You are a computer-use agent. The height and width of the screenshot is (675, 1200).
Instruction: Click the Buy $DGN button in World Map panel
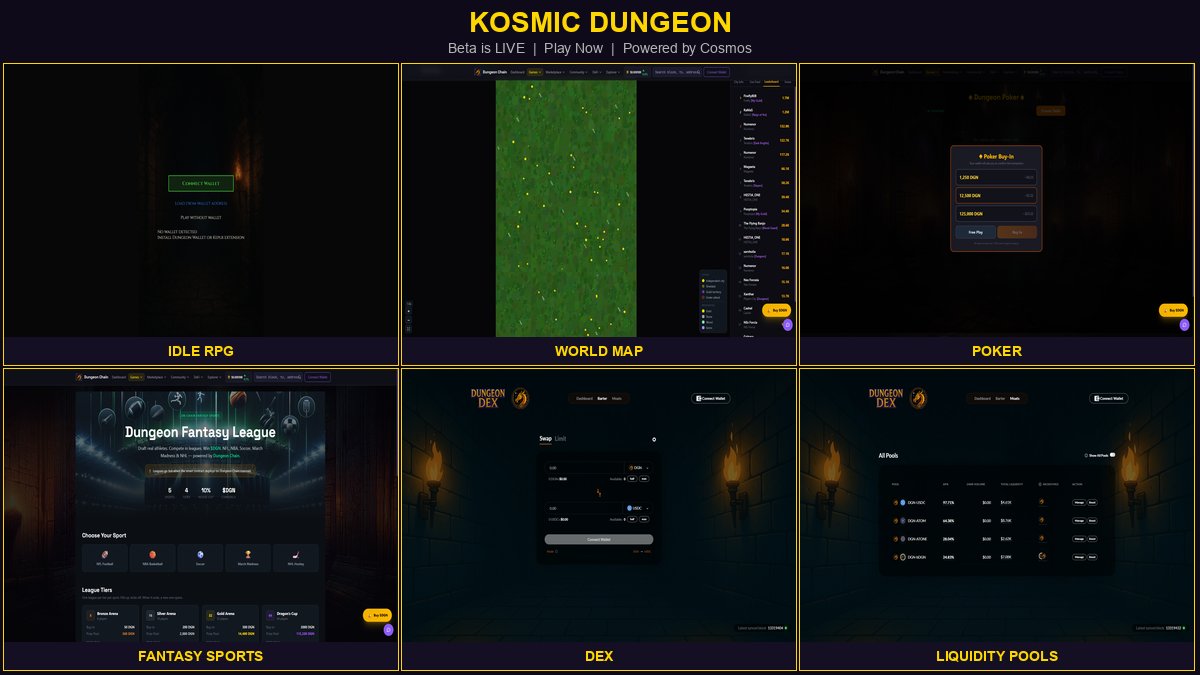[x=776, y=310]
